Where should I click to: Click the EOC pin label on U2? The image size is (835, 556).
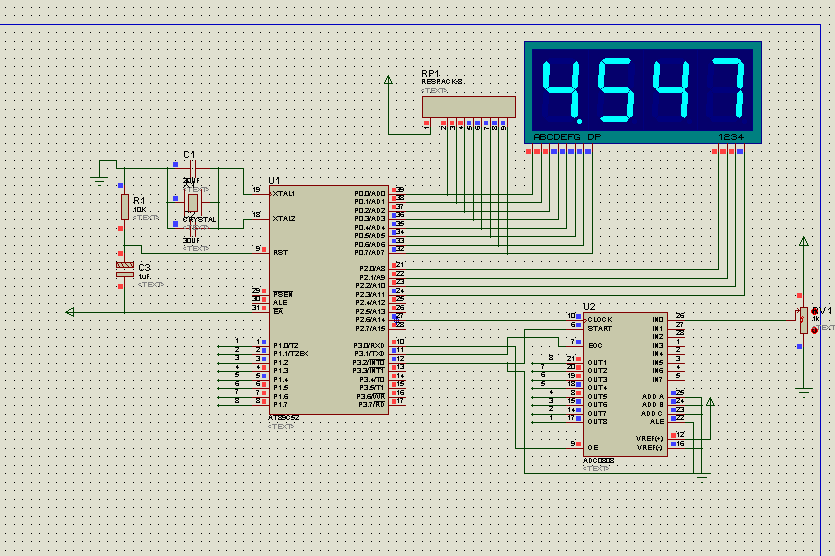pyautogui.click(x=595, y=346)
